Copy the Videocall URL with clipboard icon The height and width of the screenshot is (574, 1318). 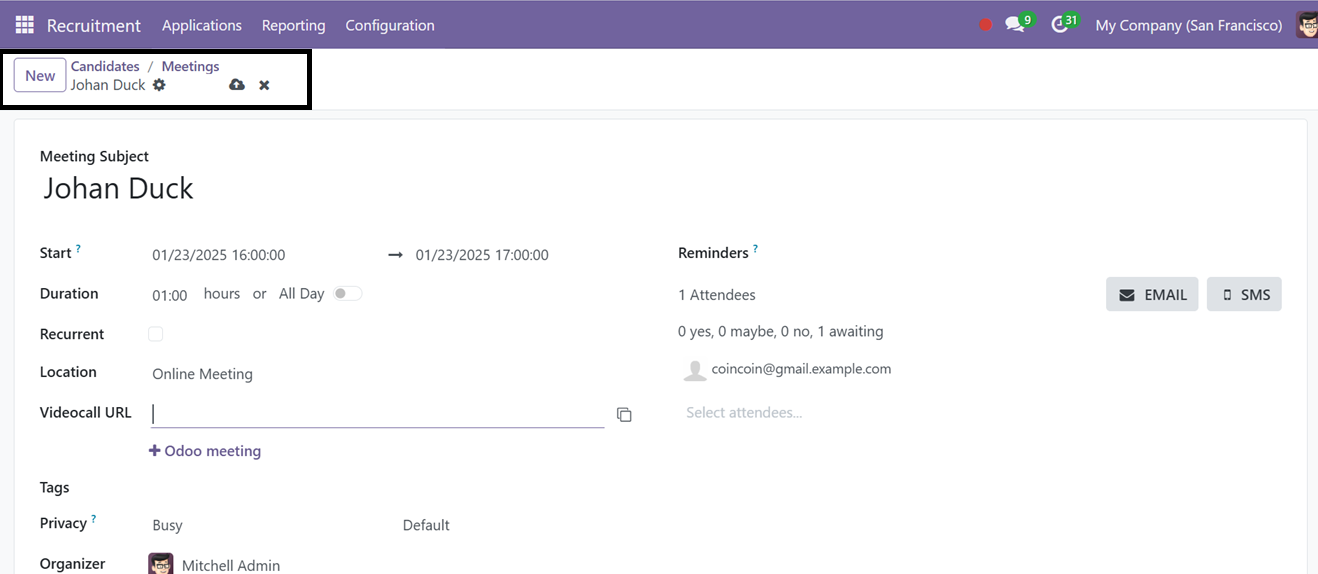(624, 414)
